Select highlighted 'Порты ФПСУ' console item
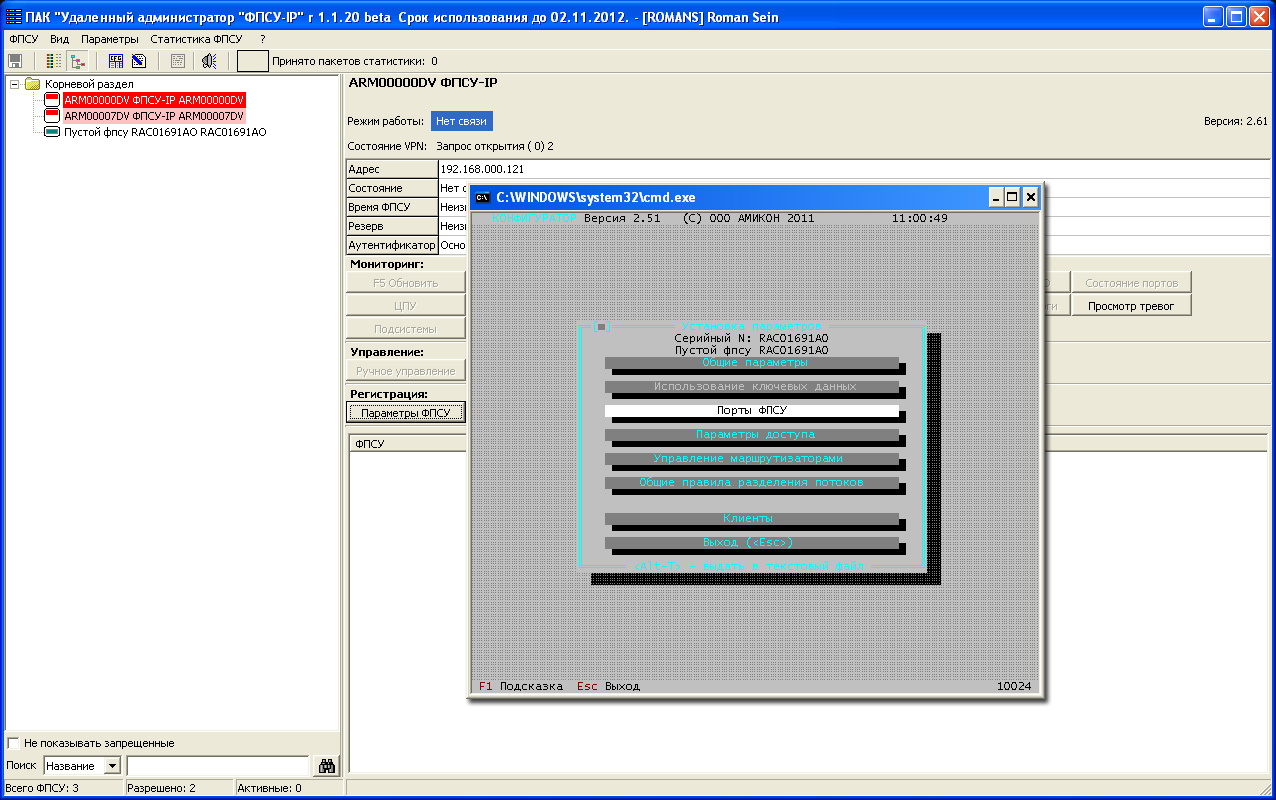This screenshot has width=1276, height=800. tap(752, 410)
